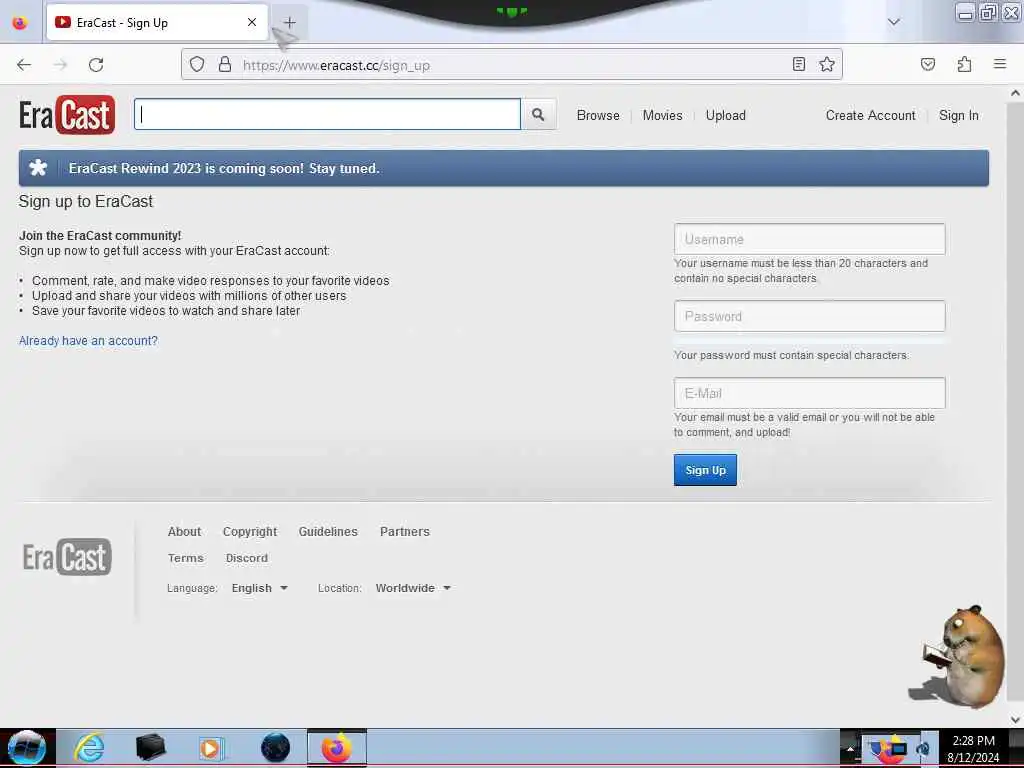Close the EraCast - Sign Up tab
The width and height of the screenshot is (1024, 768).
pyautogui.click(x=251, y=22)
